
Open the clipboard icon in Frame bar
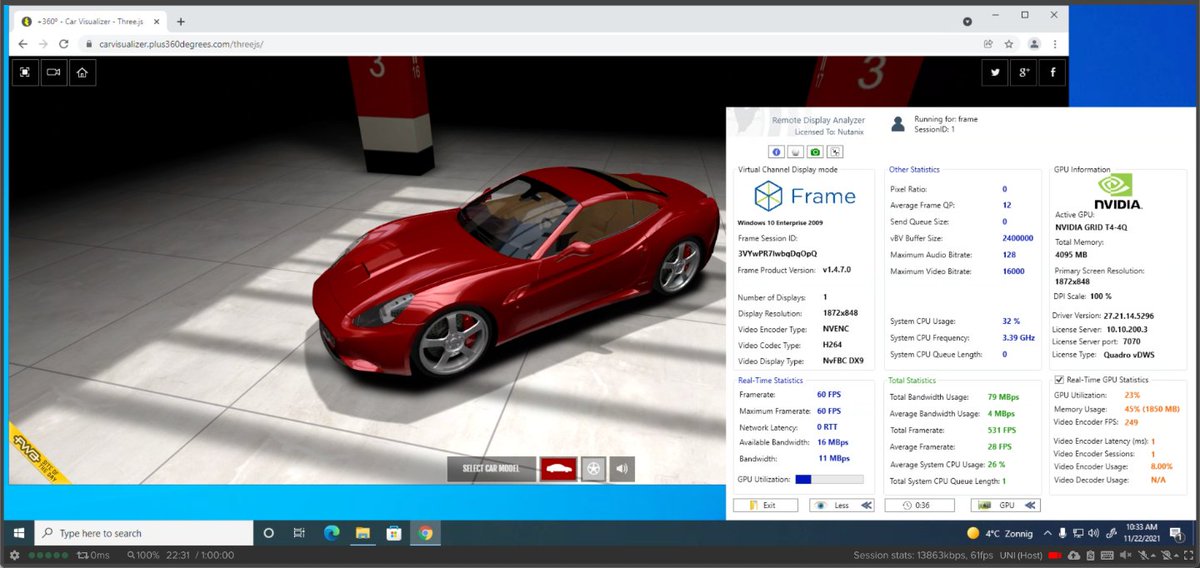coord(1090,555)
